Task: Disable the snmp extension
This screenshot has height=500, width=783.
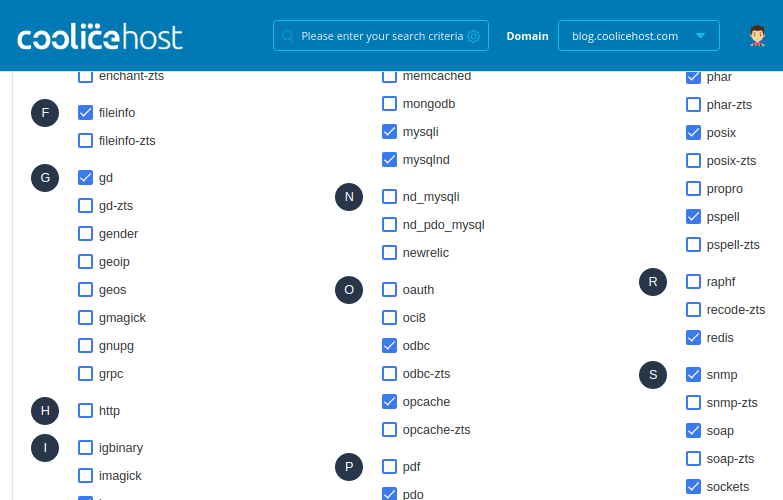Action: 694,375
